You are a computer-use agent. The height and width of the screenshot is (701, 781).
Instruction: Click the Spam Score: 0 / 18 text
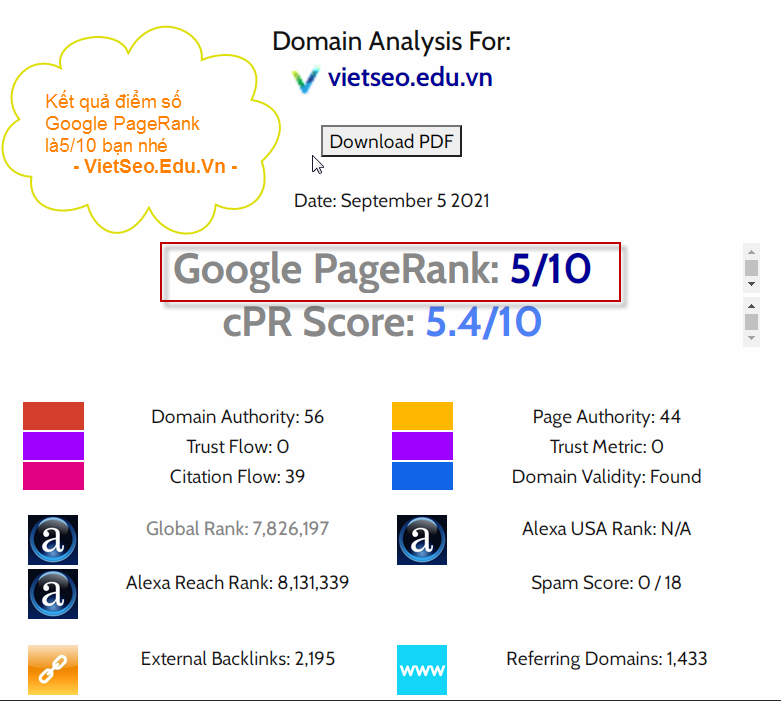click(607, 582)
